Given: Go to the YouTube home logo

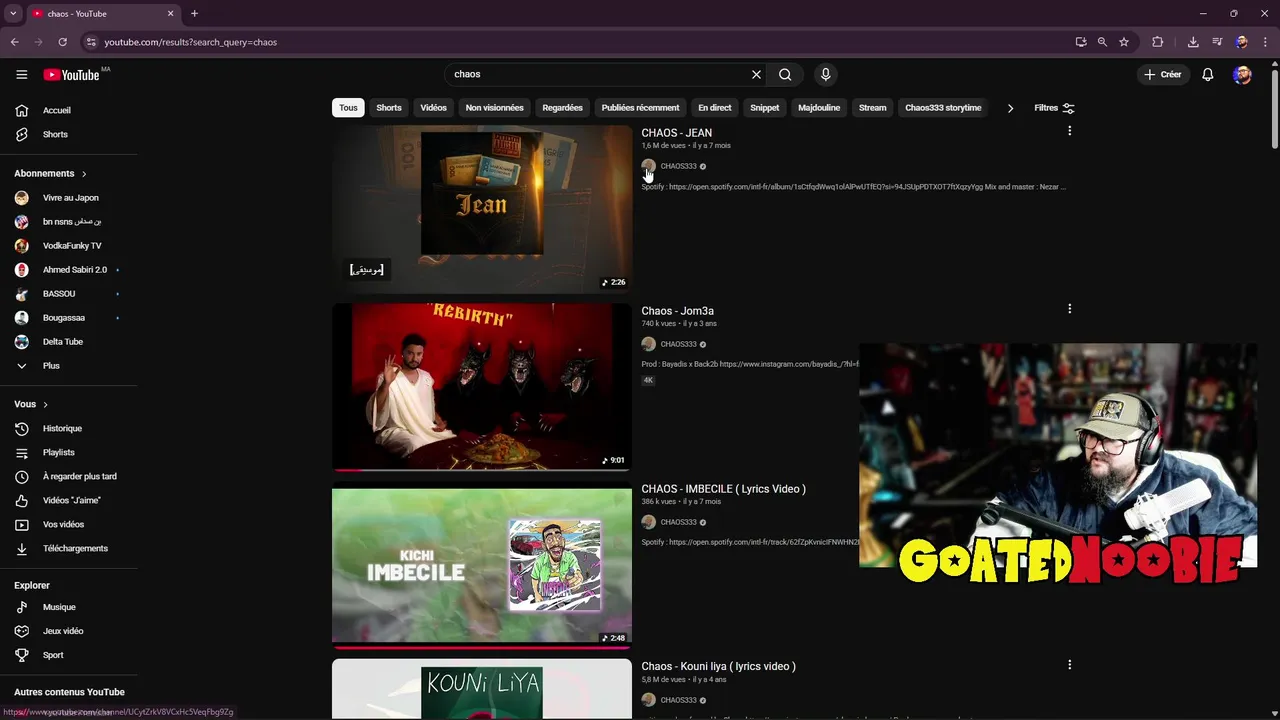Looking at the screenshot, I should (x=72, y=75).
